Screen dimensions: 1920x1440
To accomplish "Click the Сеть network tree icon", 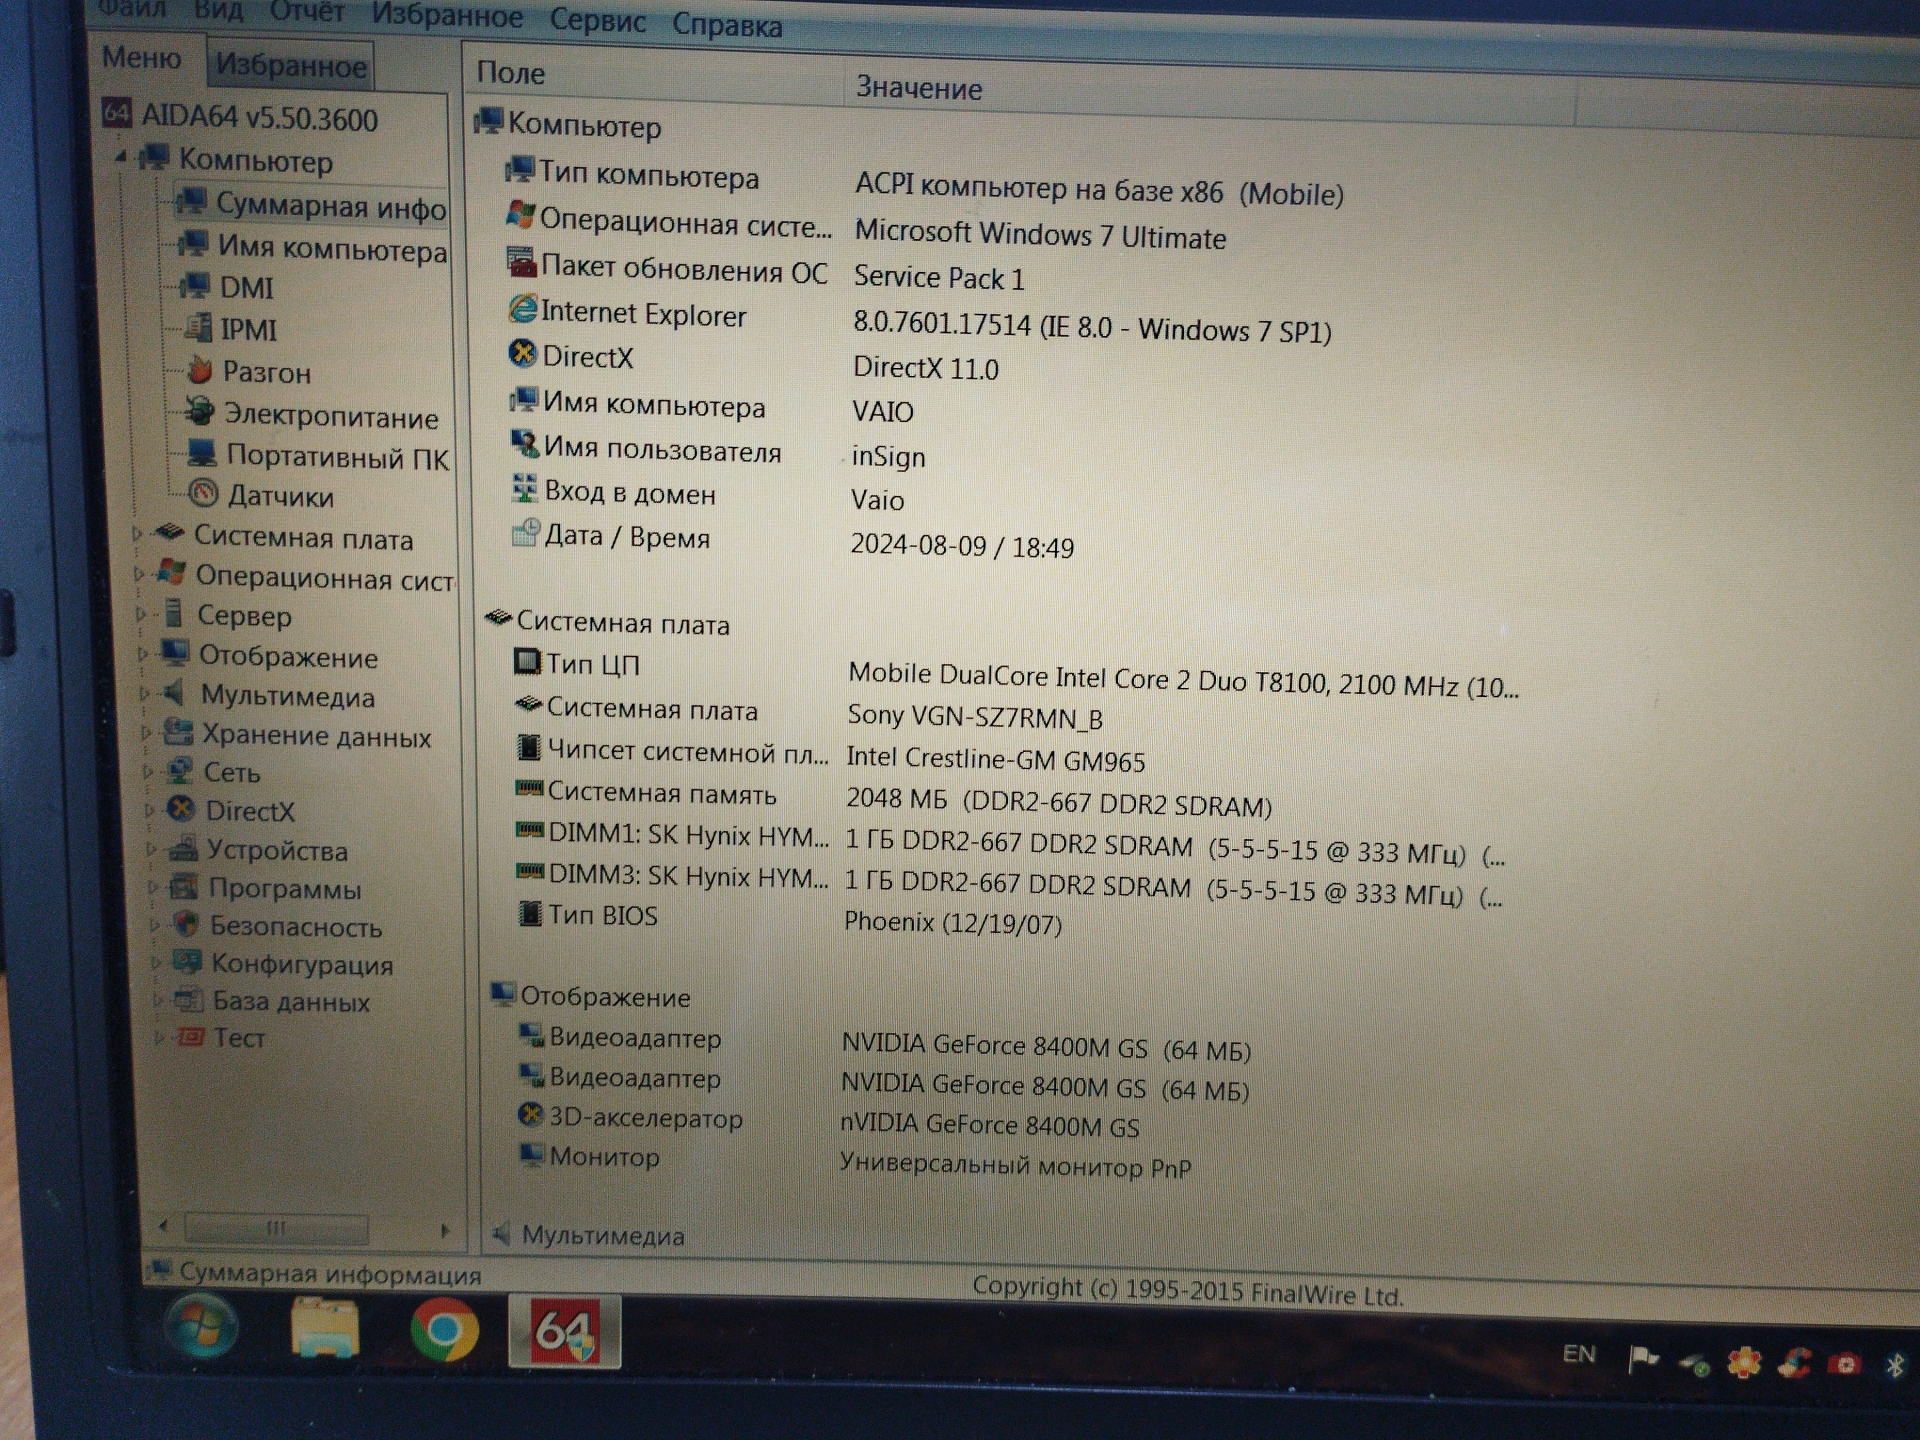I will click(180, 770).
